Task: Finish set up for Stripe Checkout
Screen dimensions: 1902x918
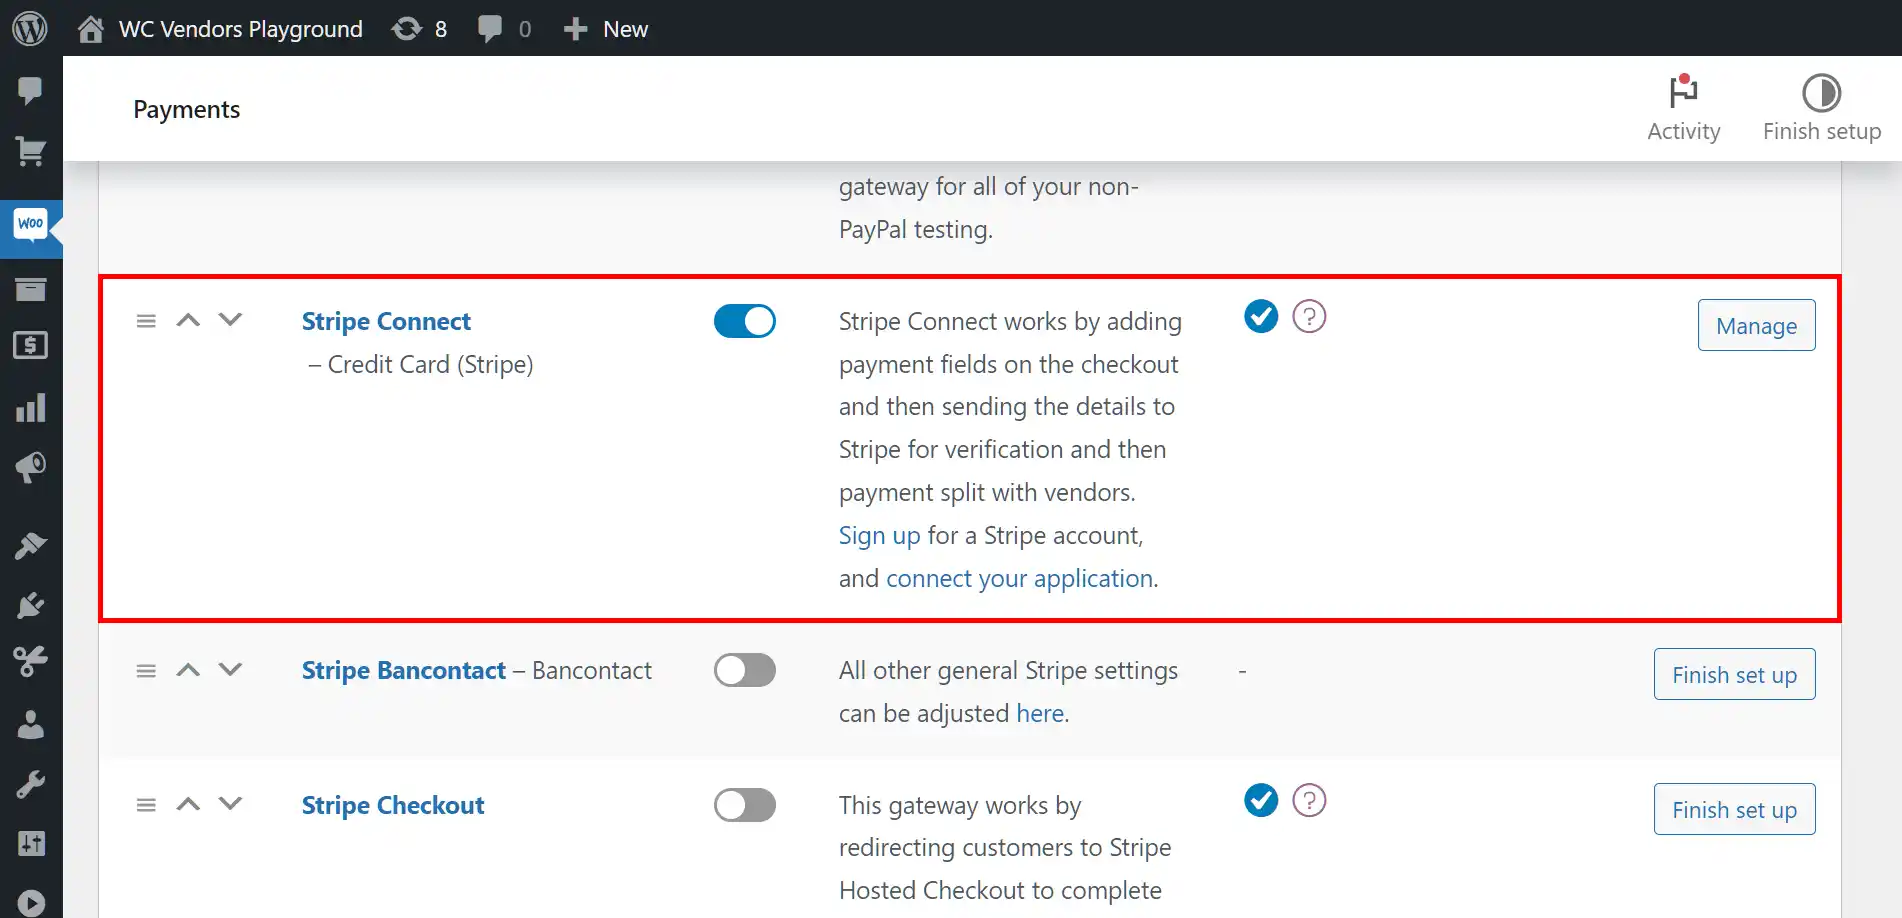Action: [x=1734, y=809]
